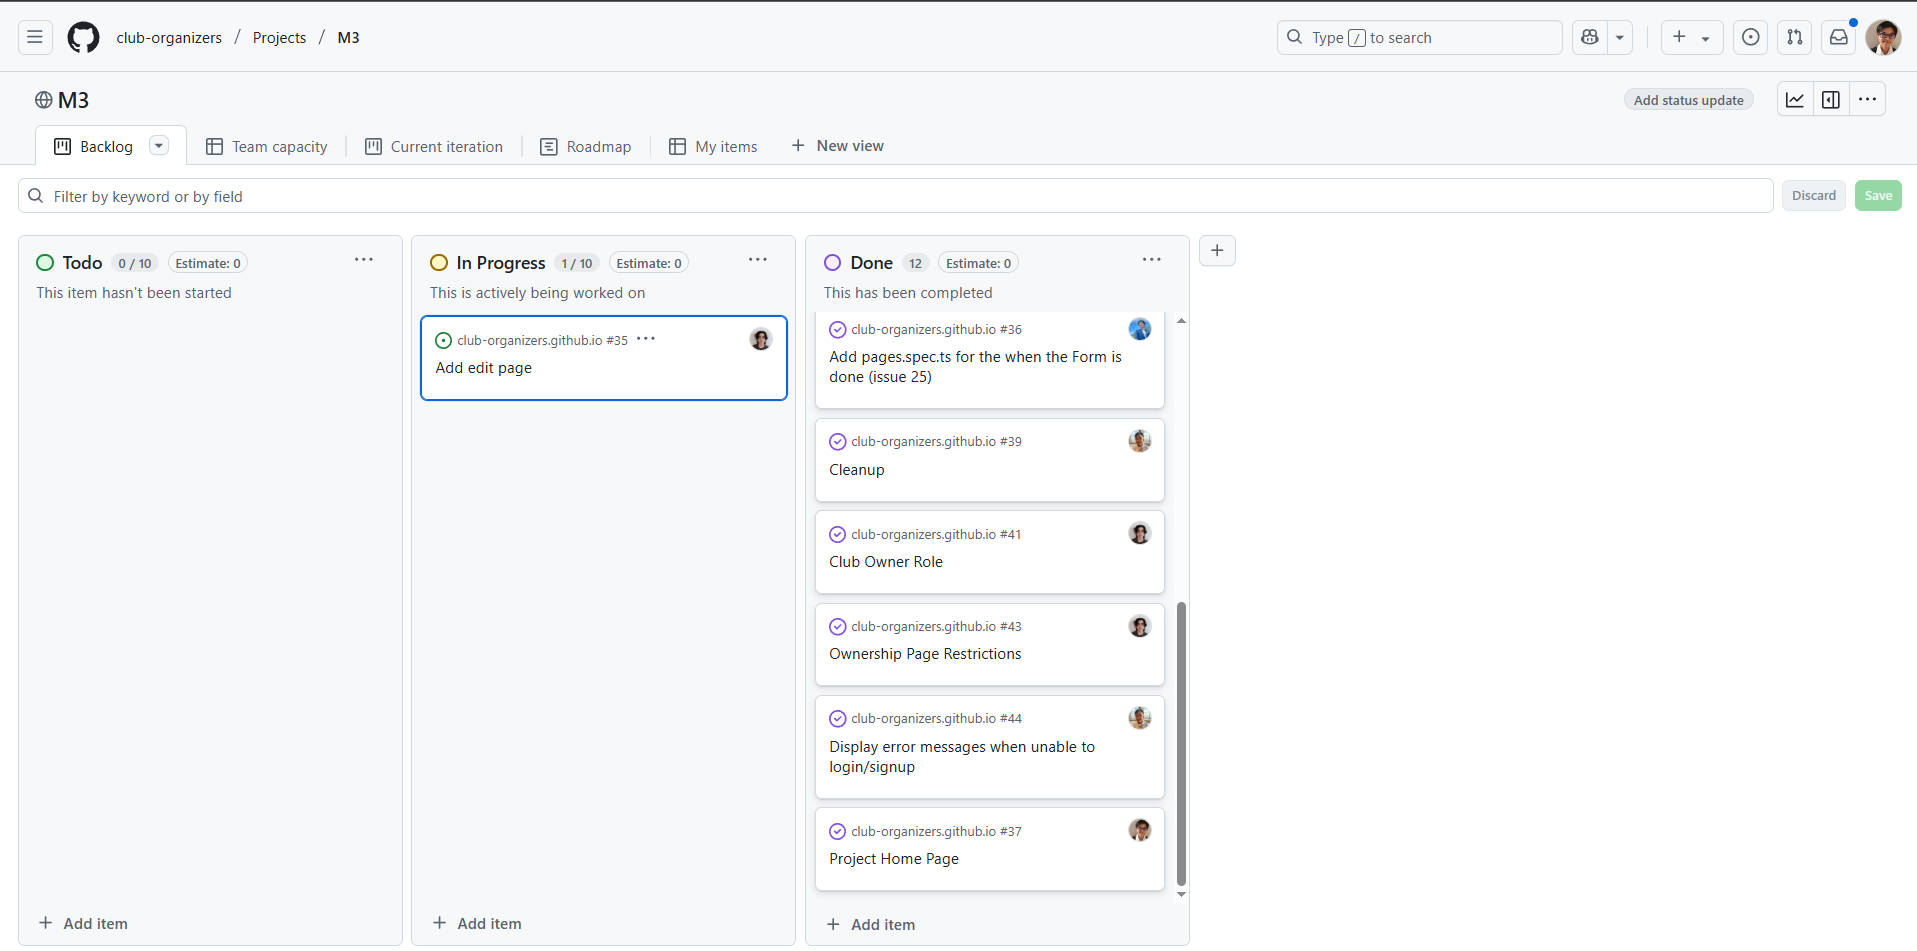Viewport: 1917px width, 951px height.
Task: Click the Add status update button
Action: tap(1688, 100)
